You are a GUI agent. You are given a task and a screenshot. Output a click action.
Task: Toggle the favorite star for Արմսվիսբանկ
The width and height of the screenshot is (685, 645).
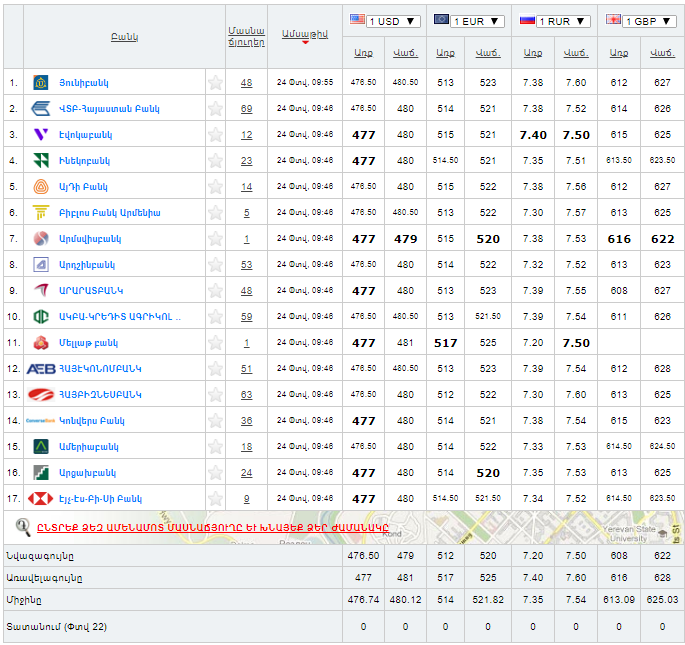(x=215, y=238)
